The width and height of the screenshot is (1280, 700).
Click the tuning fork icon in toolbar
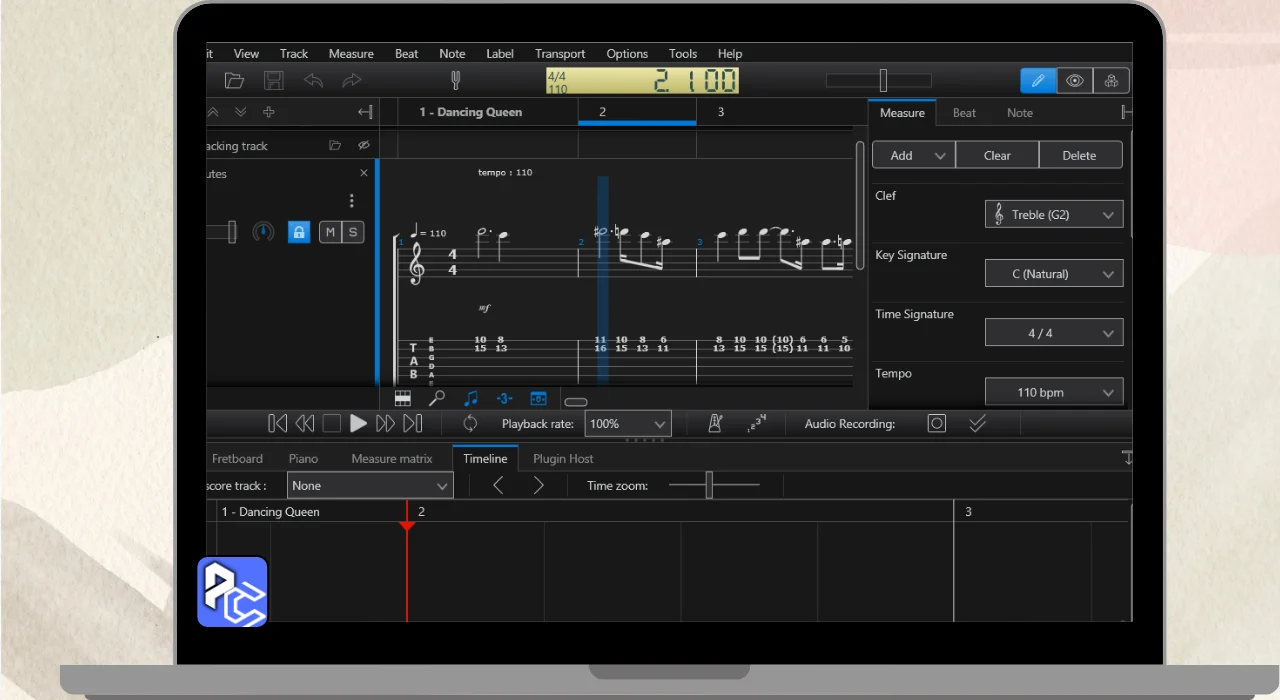click(455, 81)
